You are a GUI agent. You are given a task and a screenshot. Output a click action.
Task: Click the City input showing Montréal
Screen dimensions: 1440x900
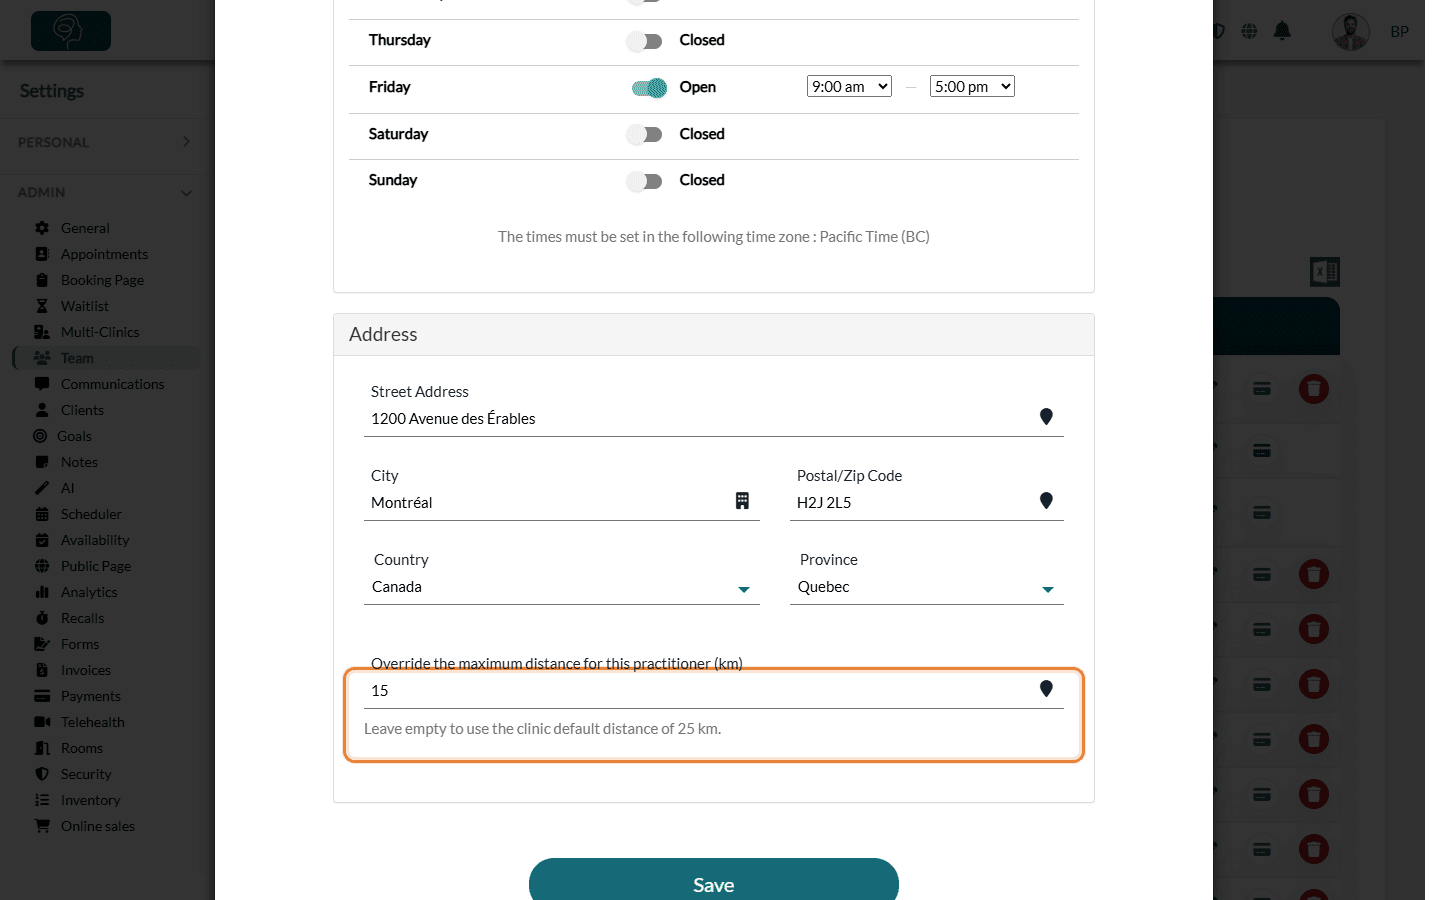coord(561,503)
